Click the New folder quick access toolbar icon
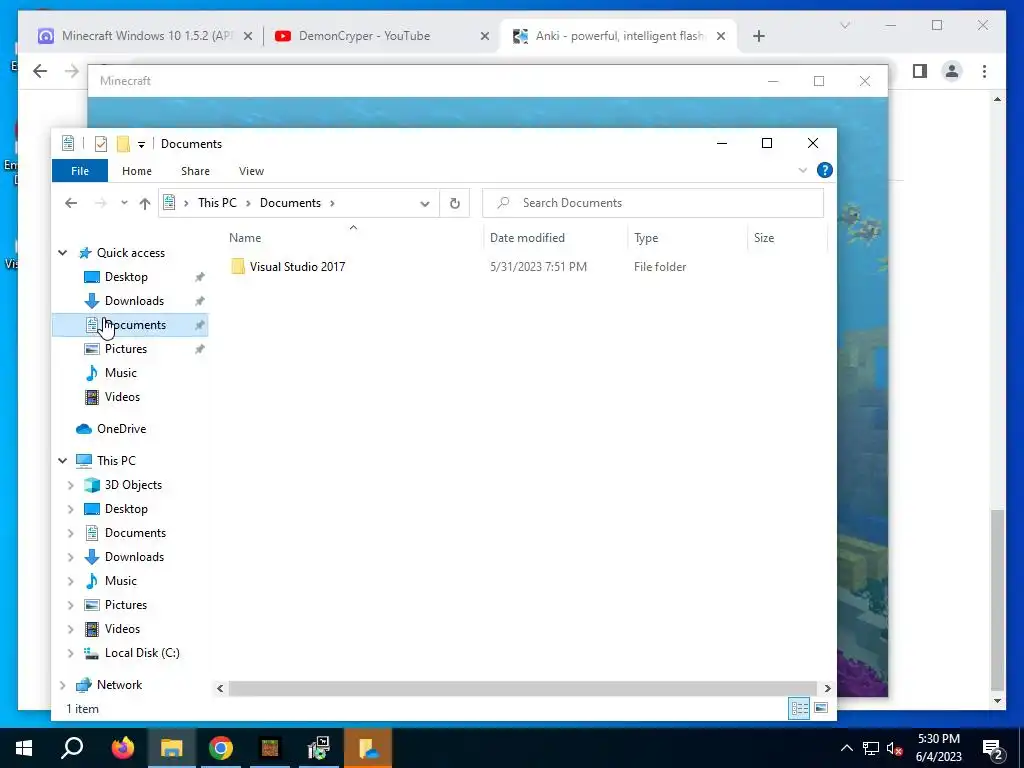 (x=123, y=144)
